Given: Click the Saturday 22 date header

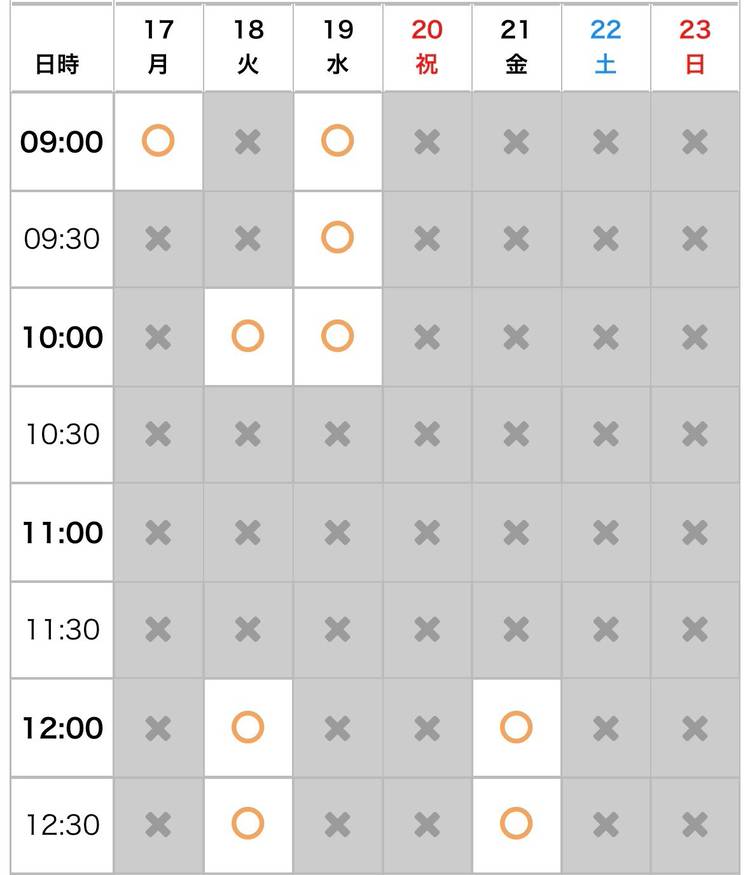Looking at the screenshot, I should (x=605, y=47).
